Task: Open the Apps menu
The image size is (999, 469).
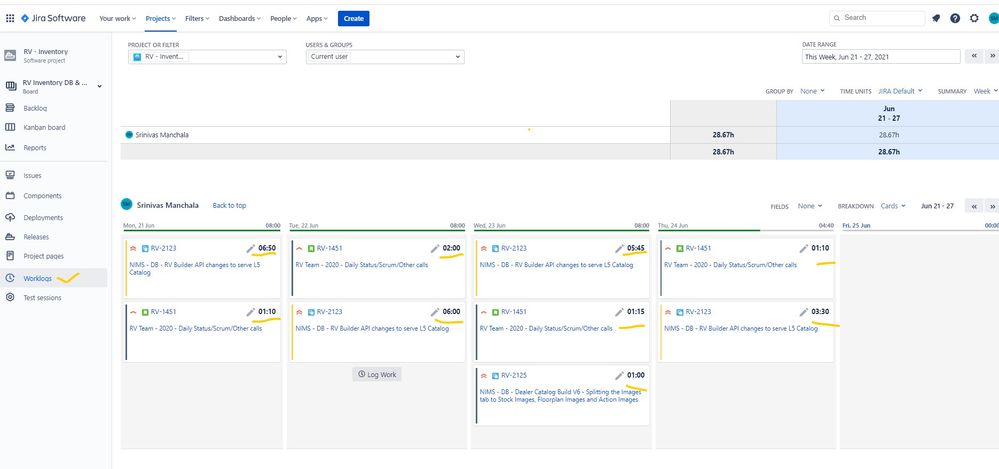Action: (317, 18)
